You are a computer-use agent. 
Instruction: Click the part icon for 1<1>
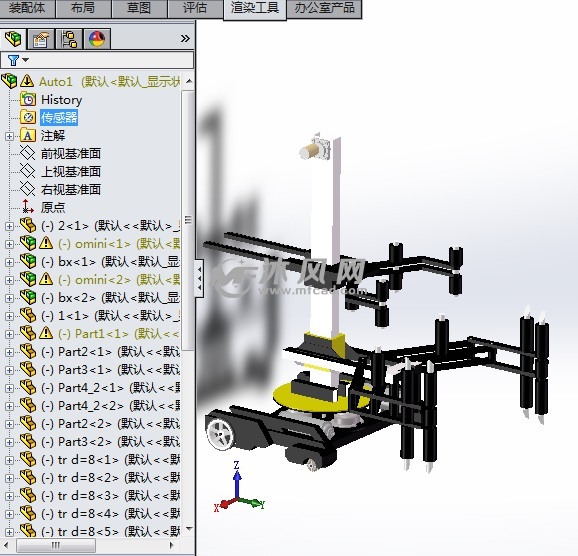point(28,316)
